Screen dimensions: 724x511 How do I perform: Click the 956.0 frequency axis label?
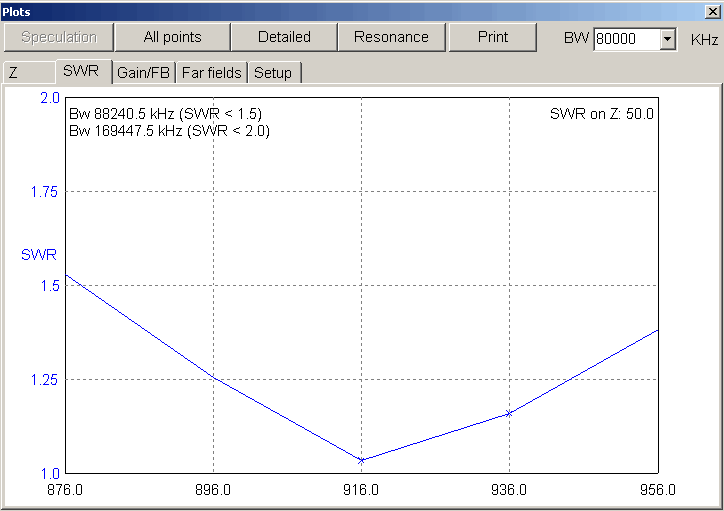(658, 490)
